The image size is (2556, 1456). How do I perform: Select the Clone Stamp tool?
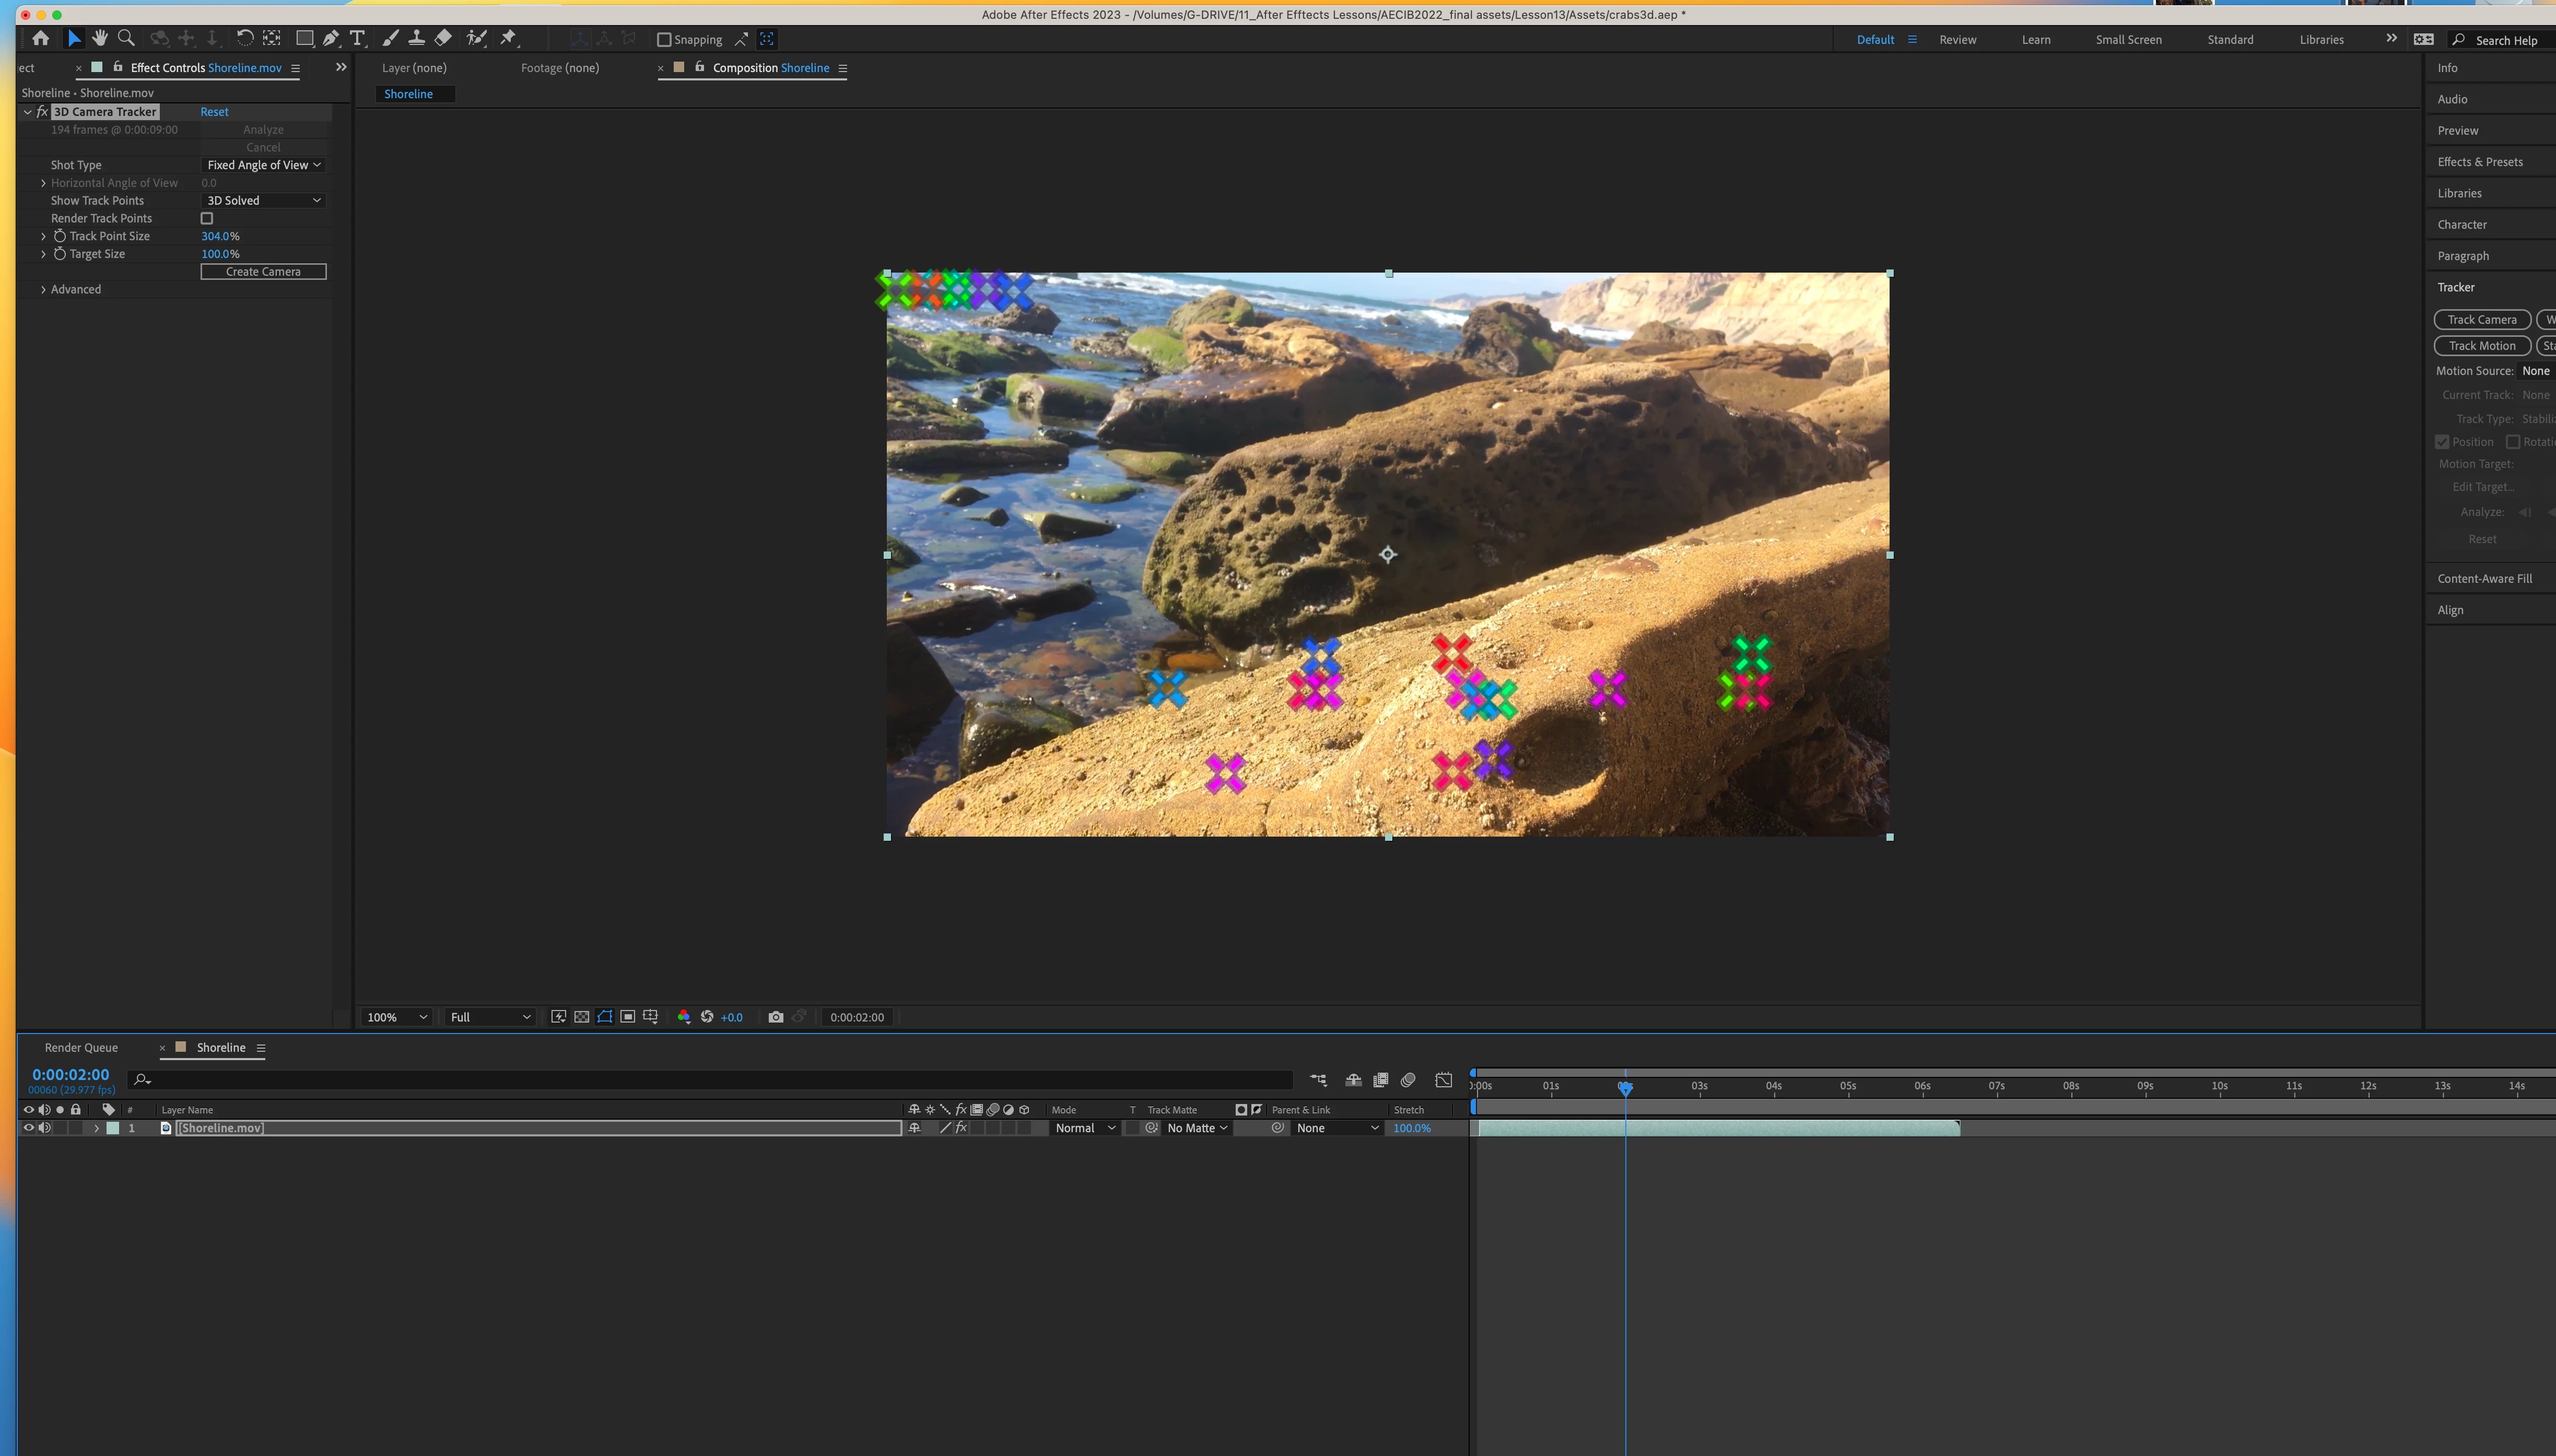[x=417, y=38]
